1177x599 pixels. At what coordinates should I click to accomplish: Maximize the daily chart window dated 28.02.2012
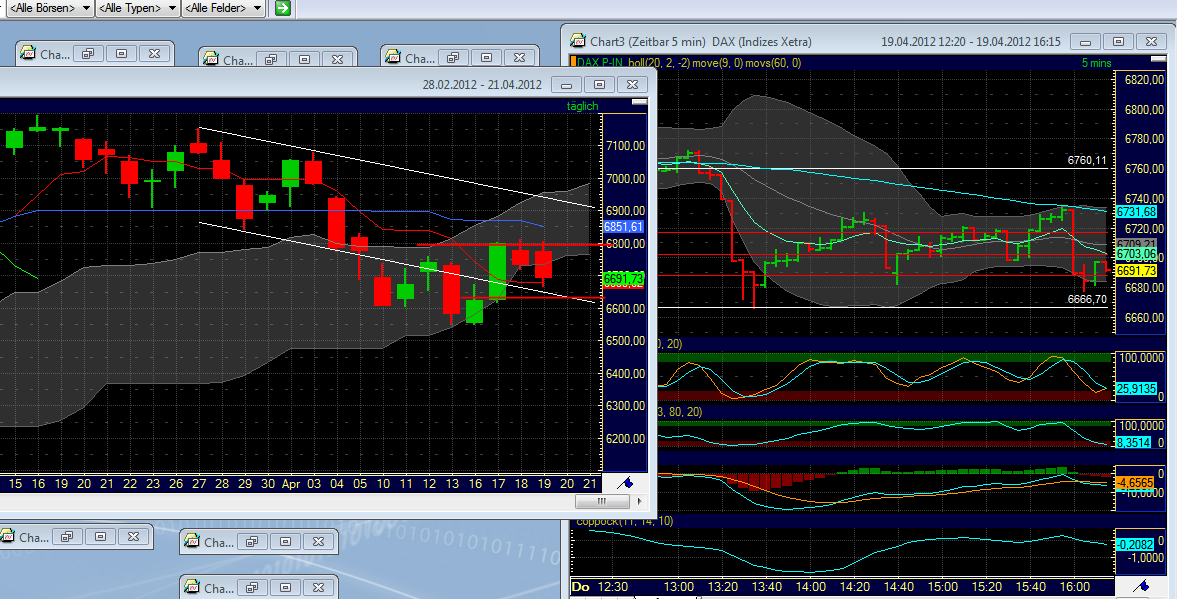pyautogui.click(x=600, y=85)
